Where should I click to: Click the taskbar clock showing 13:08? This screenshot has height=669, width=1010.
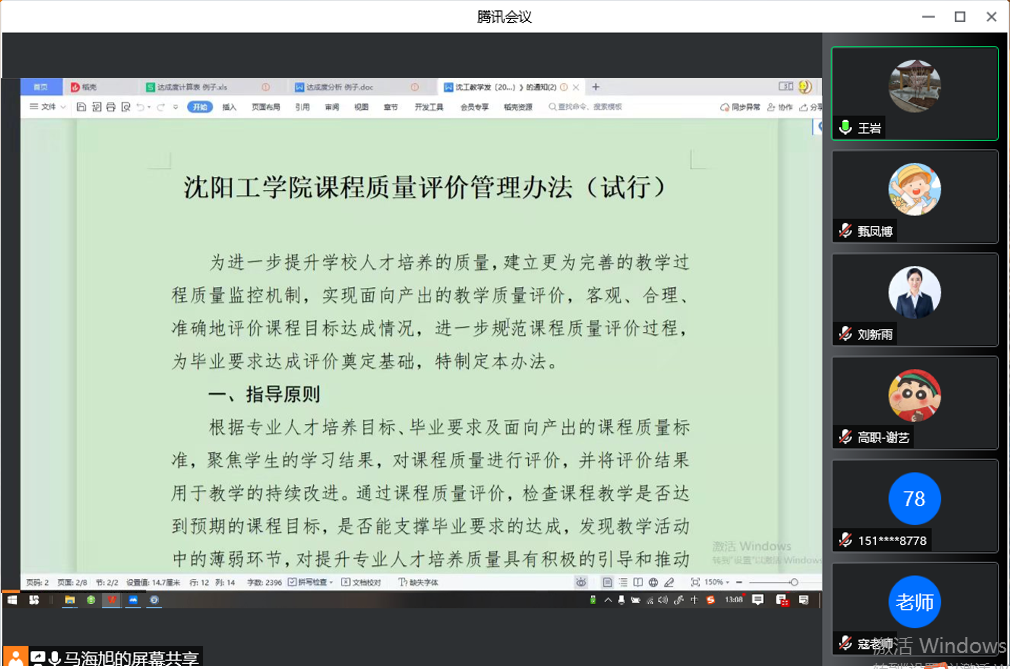point(734,599)
